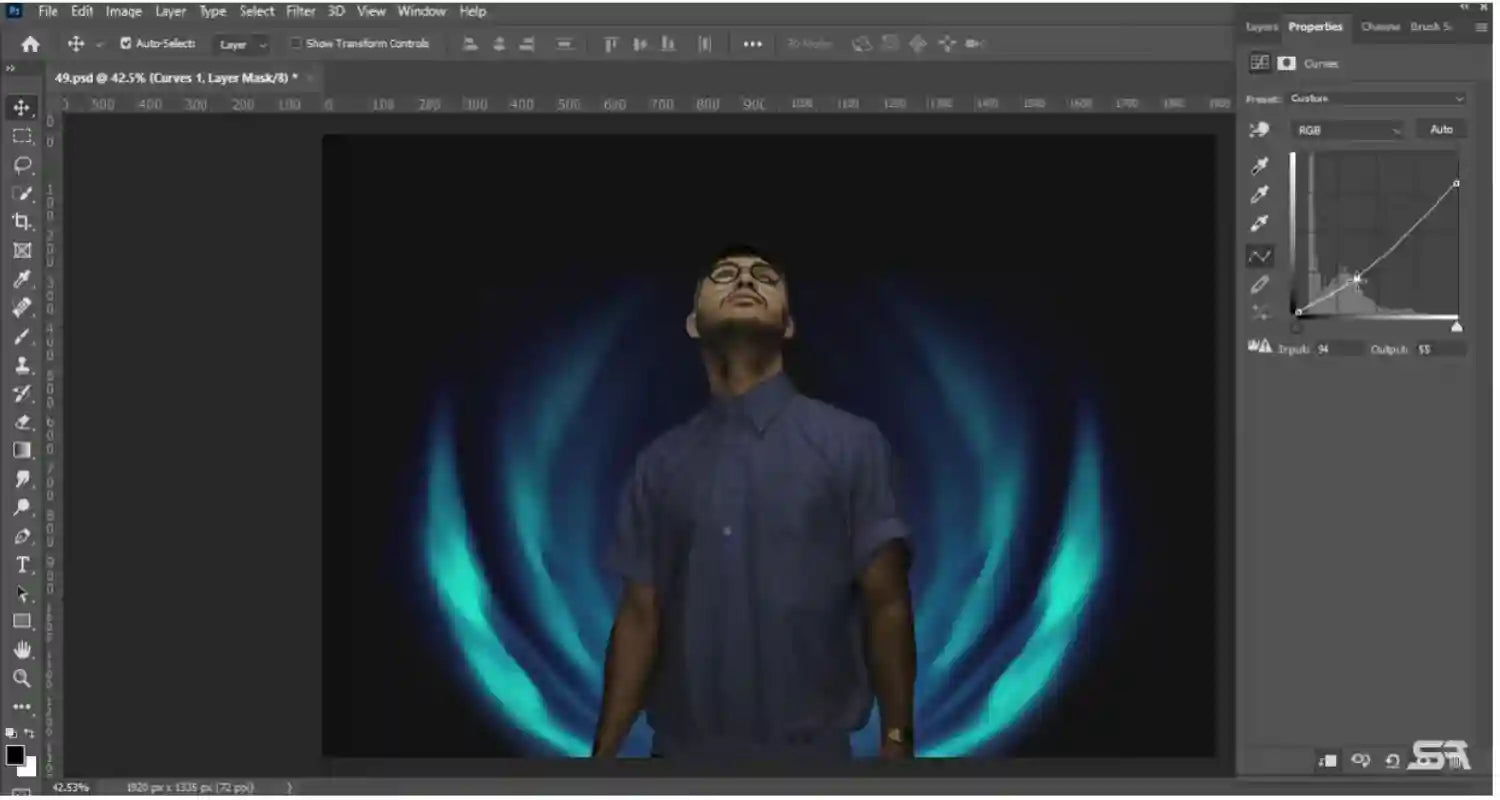Open the Move tool preset picker arrow
The image size is (1500, 800).
(x=99, y=45)
